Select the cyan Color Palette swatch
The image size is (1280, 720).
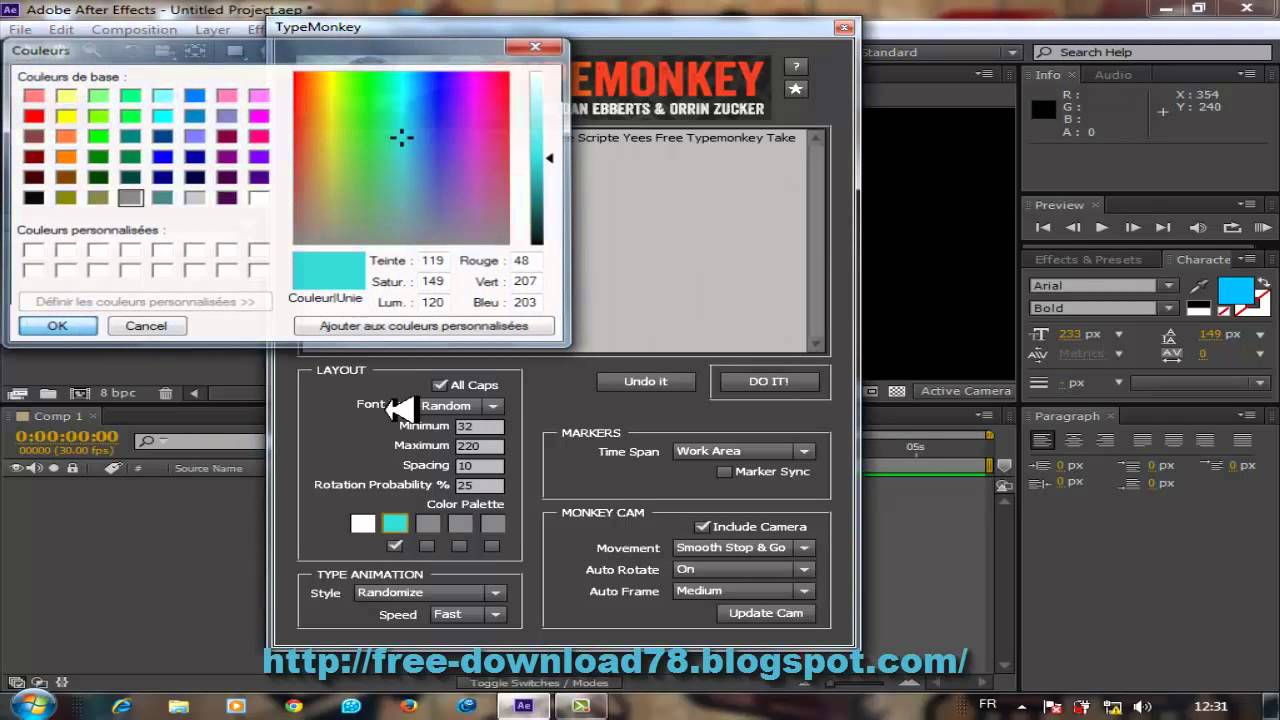pos(395,524)
